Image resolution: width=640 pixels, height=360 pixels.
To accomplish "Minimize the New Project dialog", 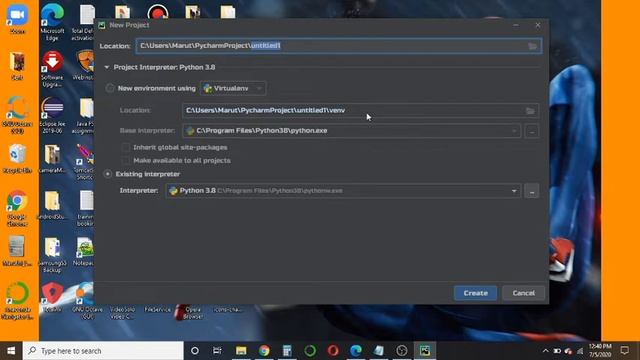I will (516, 25).
